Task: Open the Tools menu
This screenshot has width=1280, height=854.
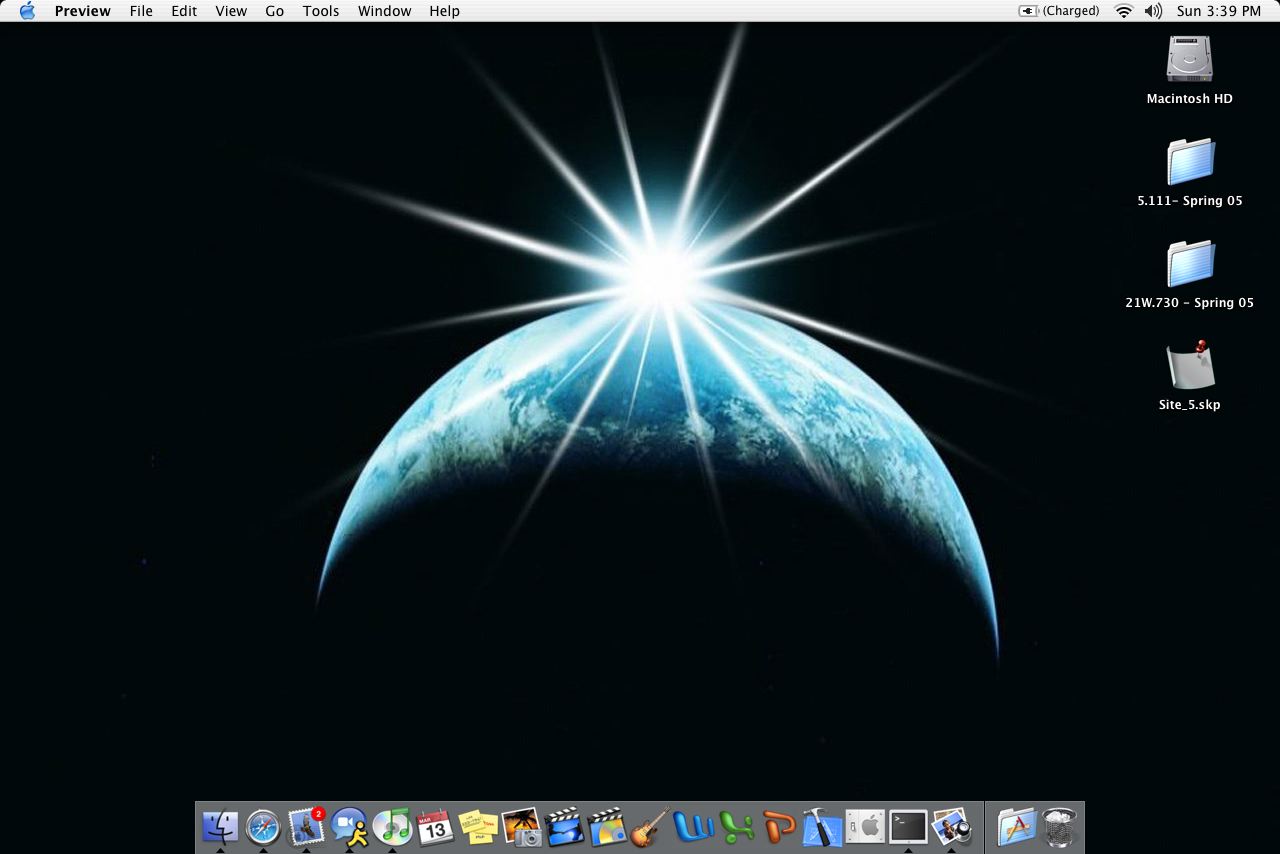Action: pos(321,11)
